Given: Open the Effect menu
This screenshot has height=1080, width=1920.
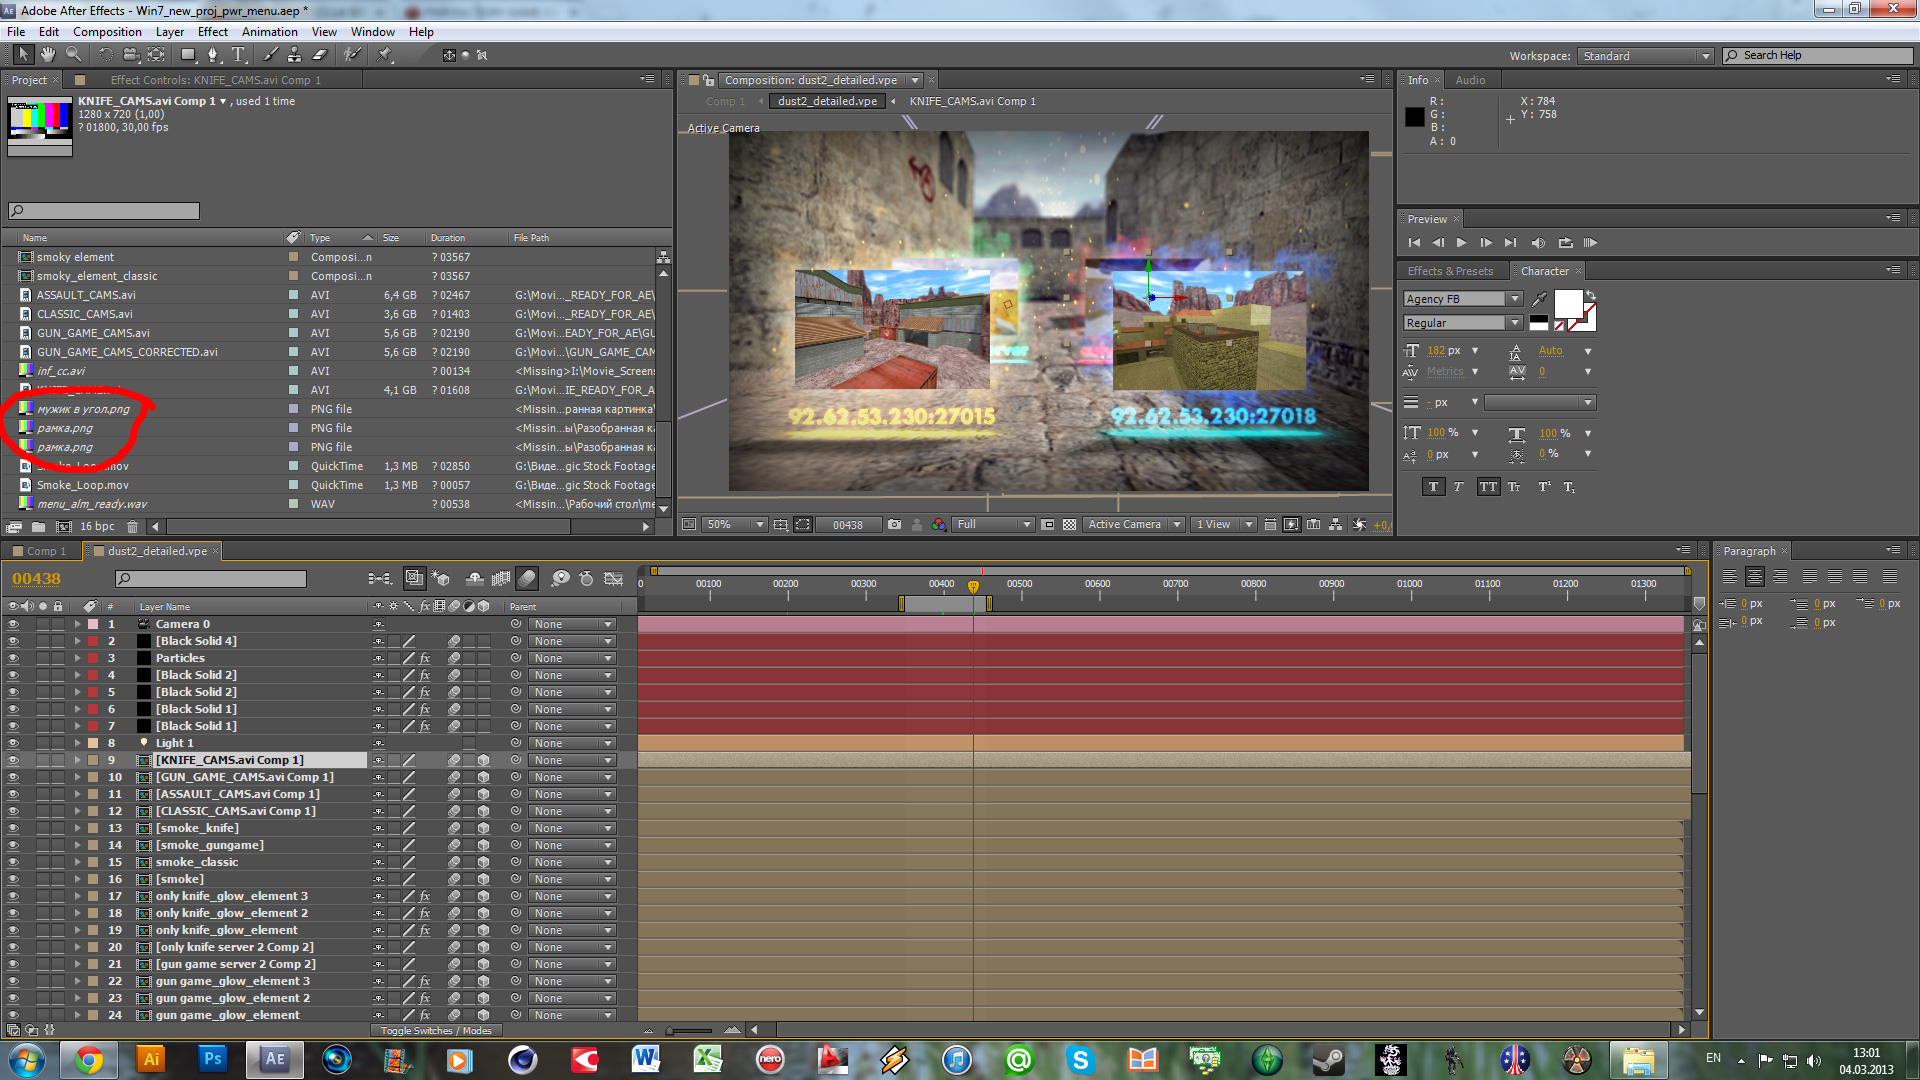Looking at the screenshot, I should 213,32.
